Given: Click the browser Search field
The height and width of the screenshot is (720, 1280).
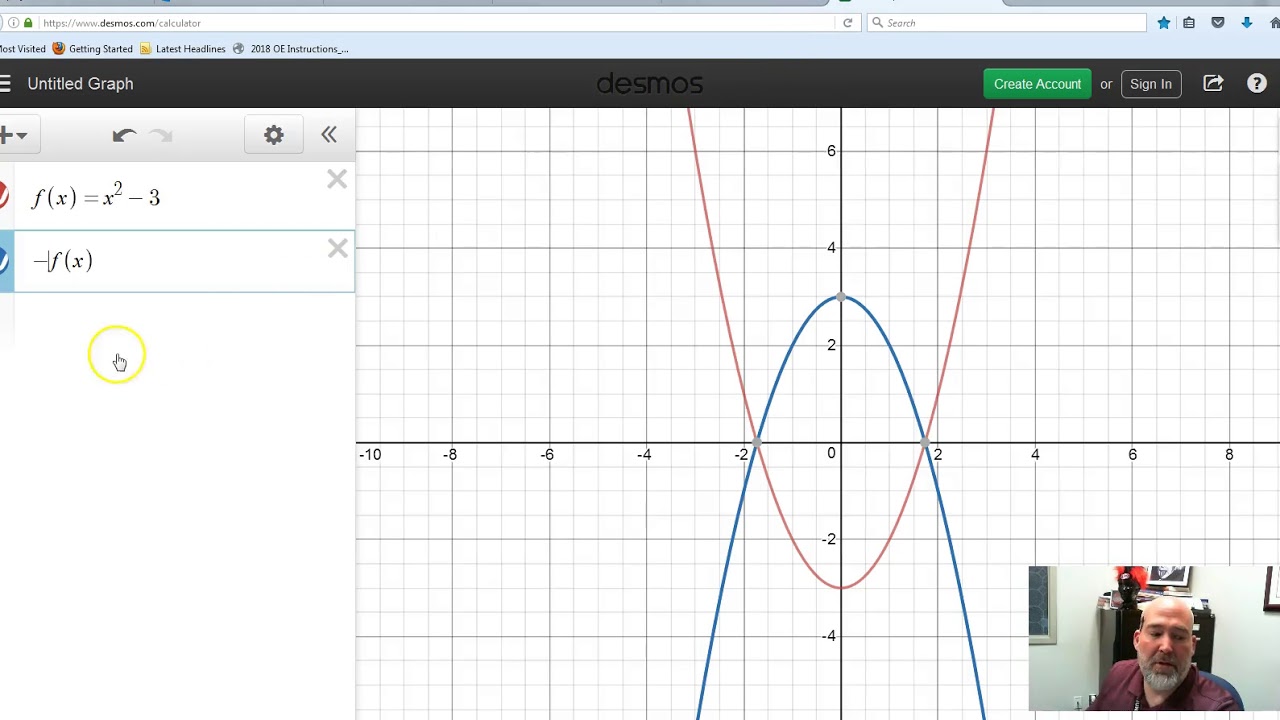Looking at the screenshot, I should (1006, 23).
